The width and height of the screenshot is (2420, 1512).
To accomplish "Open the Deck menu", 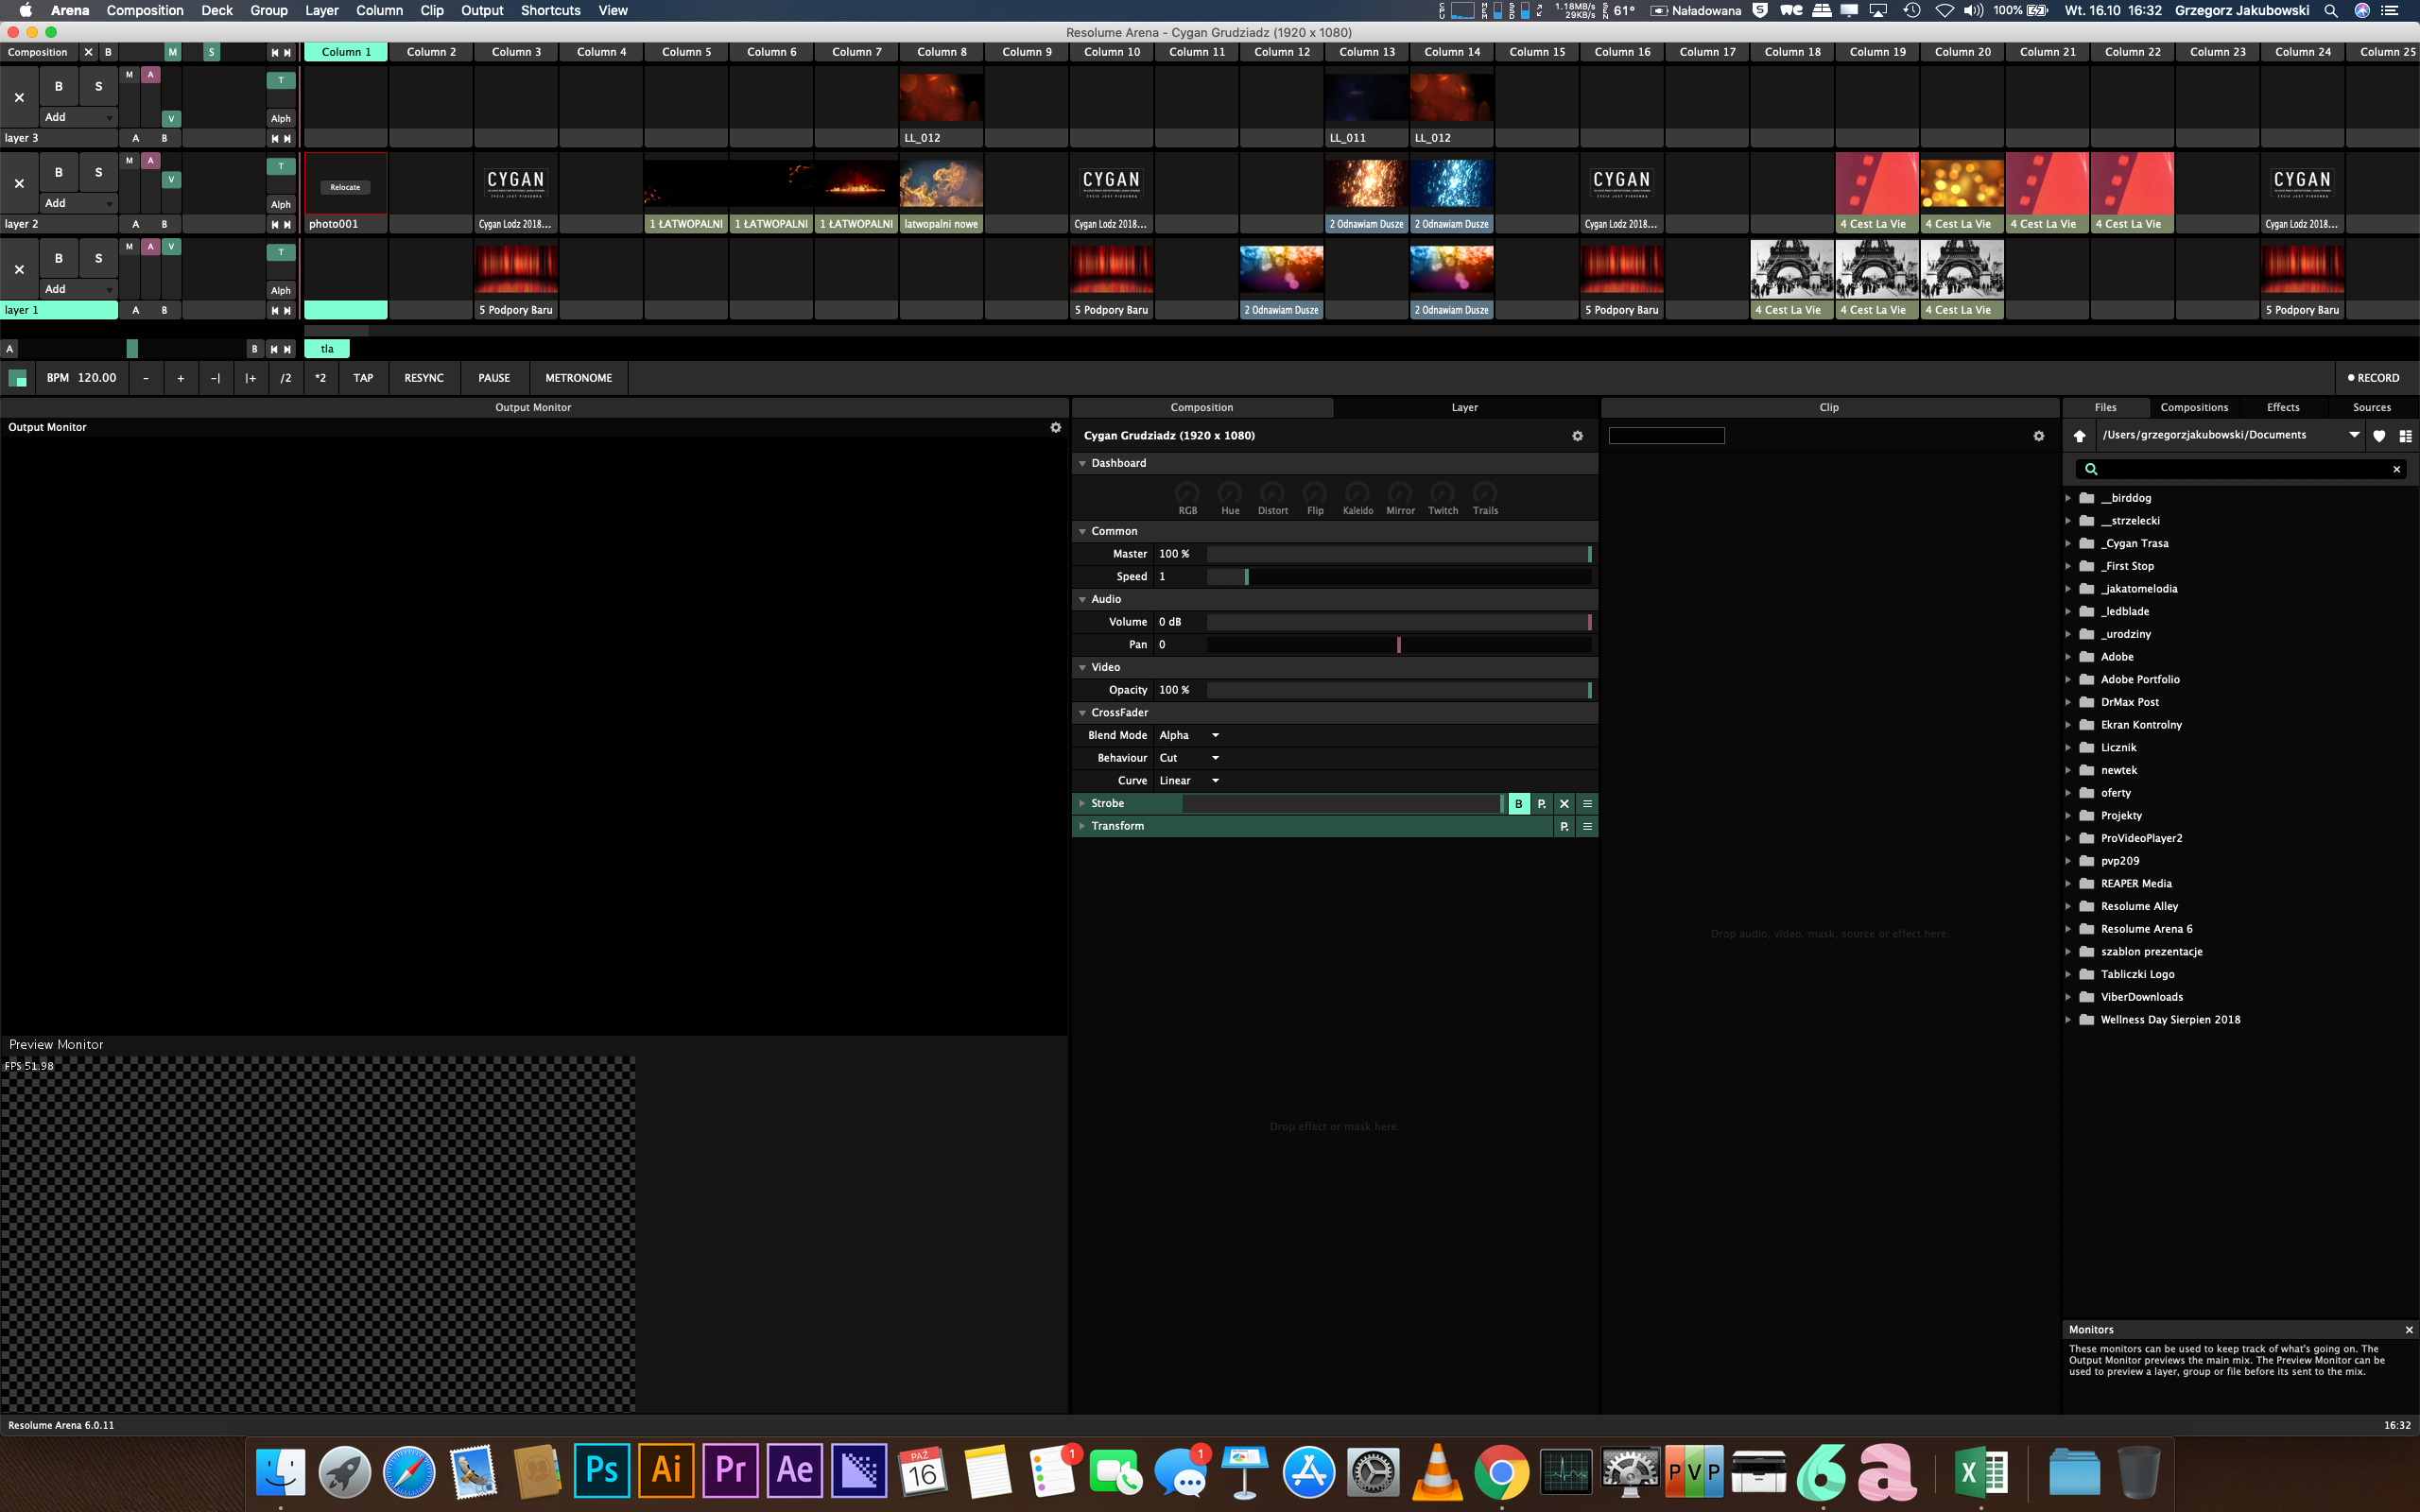I will pyautogui.click(x=216, y=11).
